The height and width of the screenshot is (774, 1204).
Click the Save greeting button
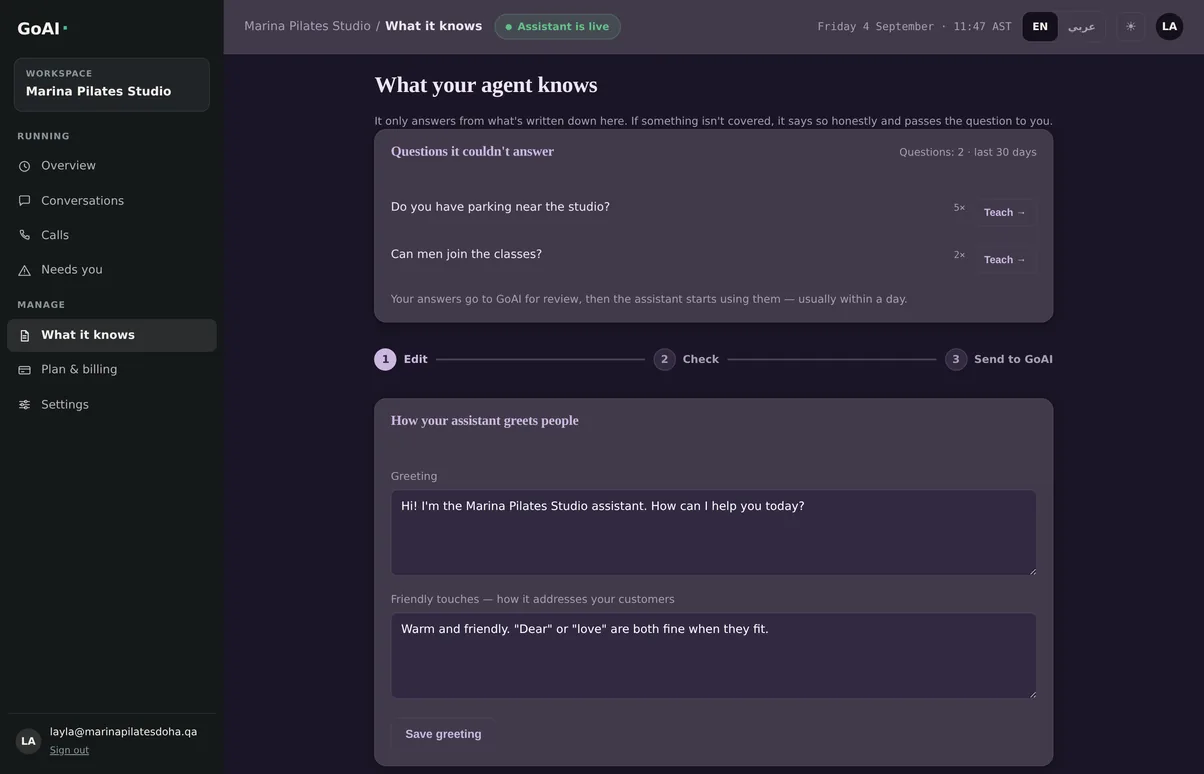pos(443,734)
